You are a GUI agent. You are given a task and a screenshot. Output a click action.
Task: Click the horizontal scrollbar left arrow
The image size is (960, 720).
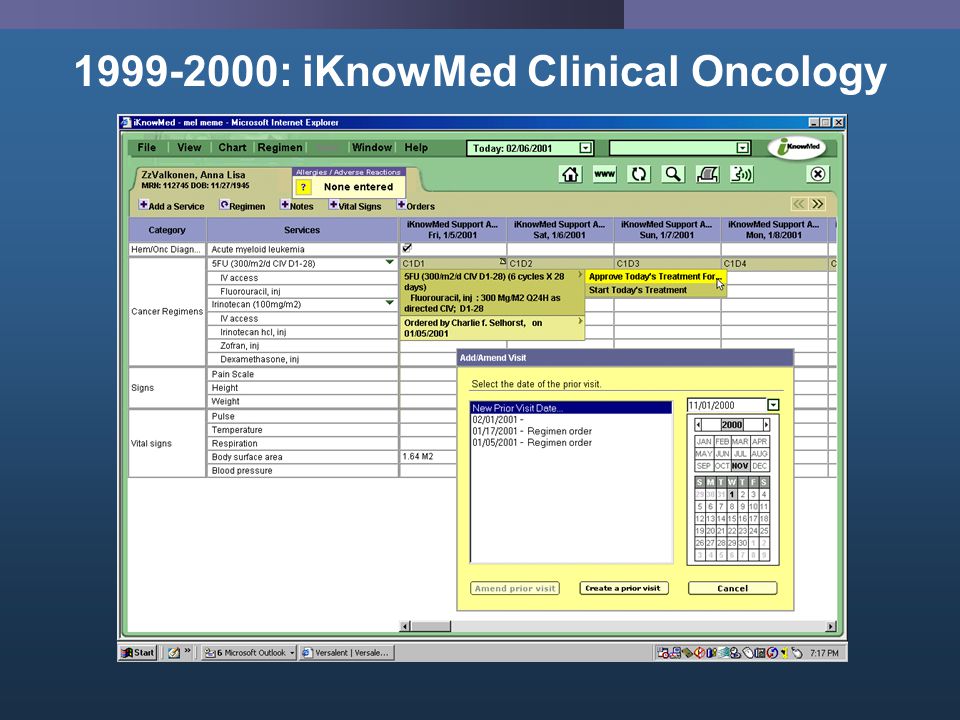[405, 626]
